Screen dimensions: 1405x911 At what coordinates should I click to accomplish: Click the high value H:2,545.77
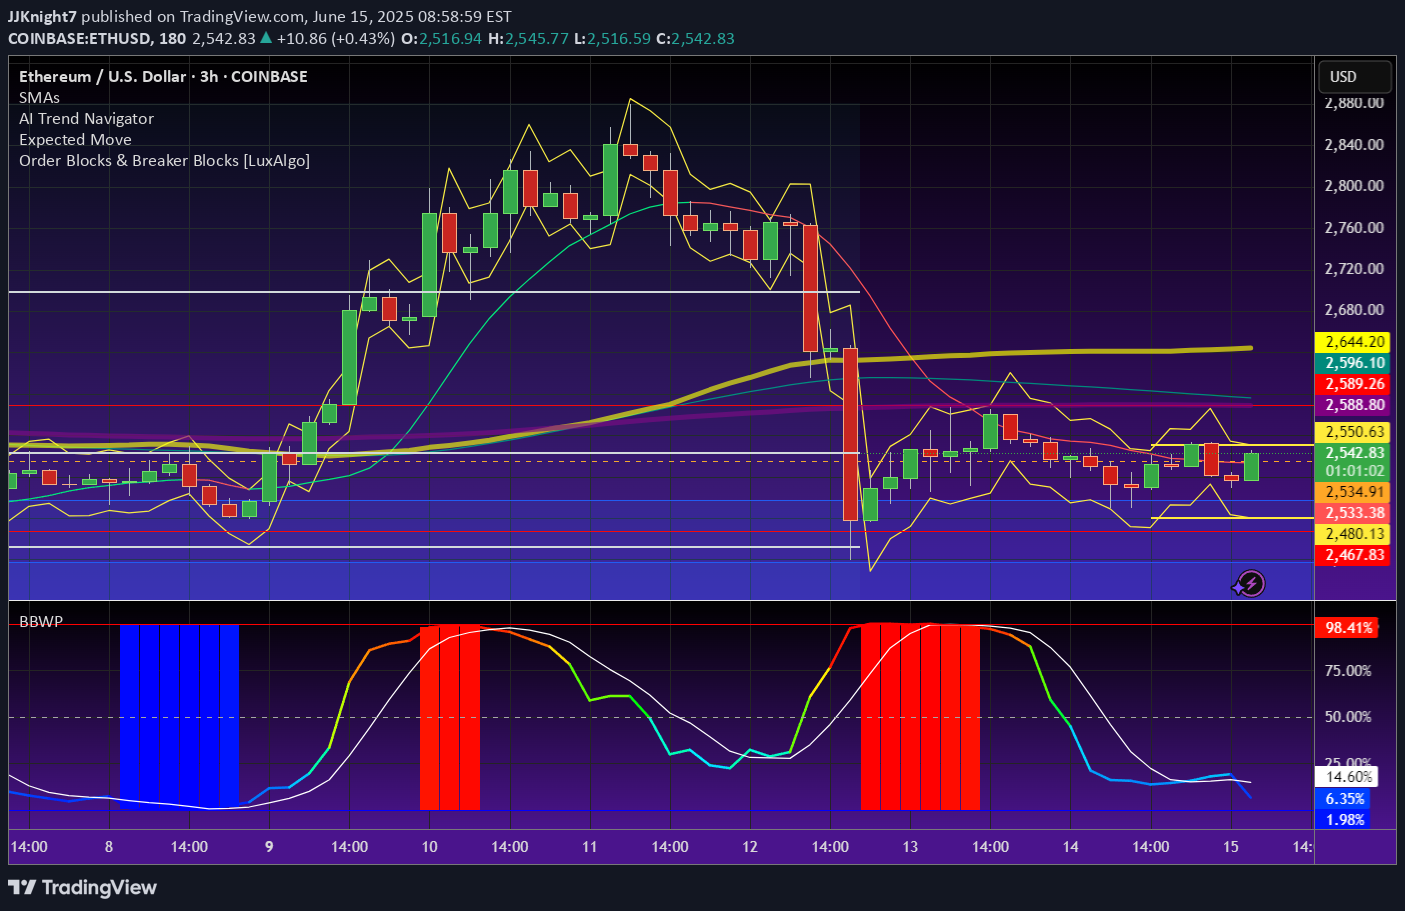coord(528,38)
